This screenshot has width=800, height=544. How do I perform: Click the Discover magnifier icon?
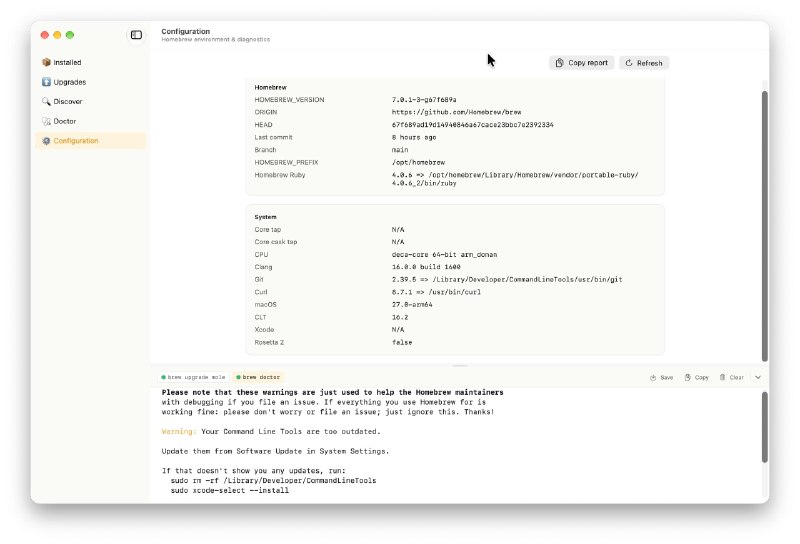pyautogui.click(x=46, y=101)
